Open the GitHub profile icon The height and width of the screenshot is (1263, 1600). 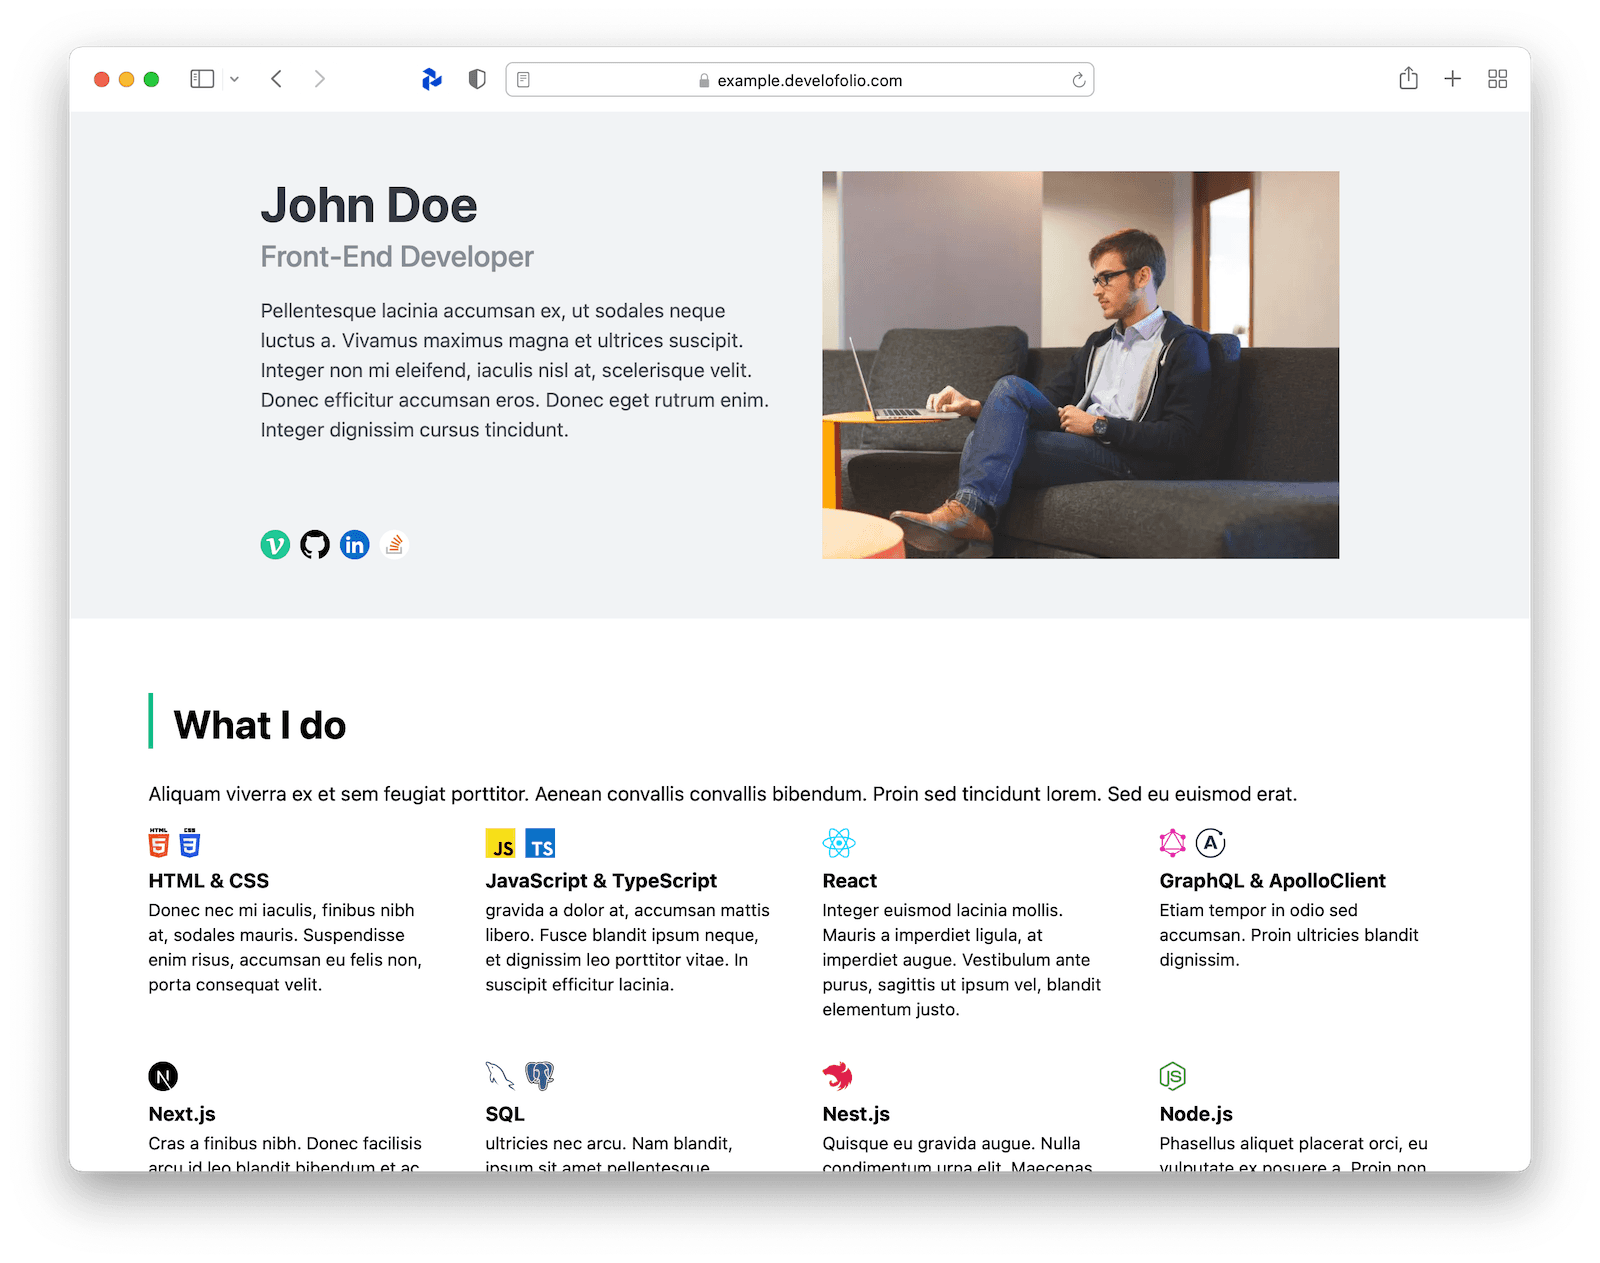[x=315, y=545]
